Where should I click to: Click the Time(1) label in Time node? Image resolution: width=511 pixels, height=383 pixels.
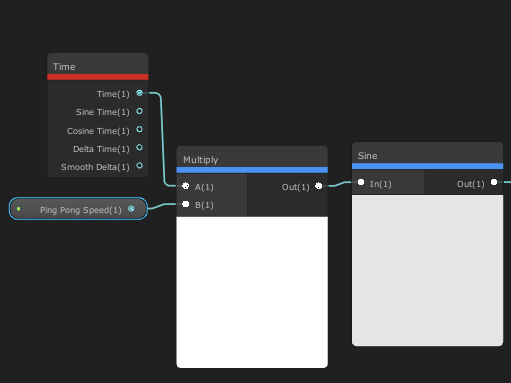click(x=113, y=94)
